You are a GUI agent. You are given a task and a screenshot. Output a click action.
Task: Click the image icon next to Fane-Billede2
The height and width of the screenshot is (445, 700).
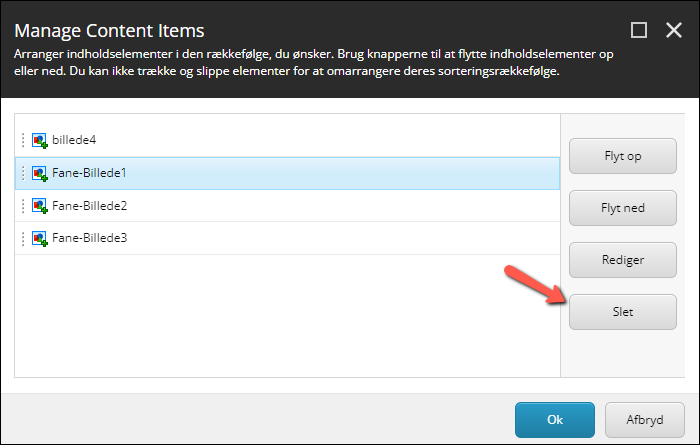click(x=40, y=206)
